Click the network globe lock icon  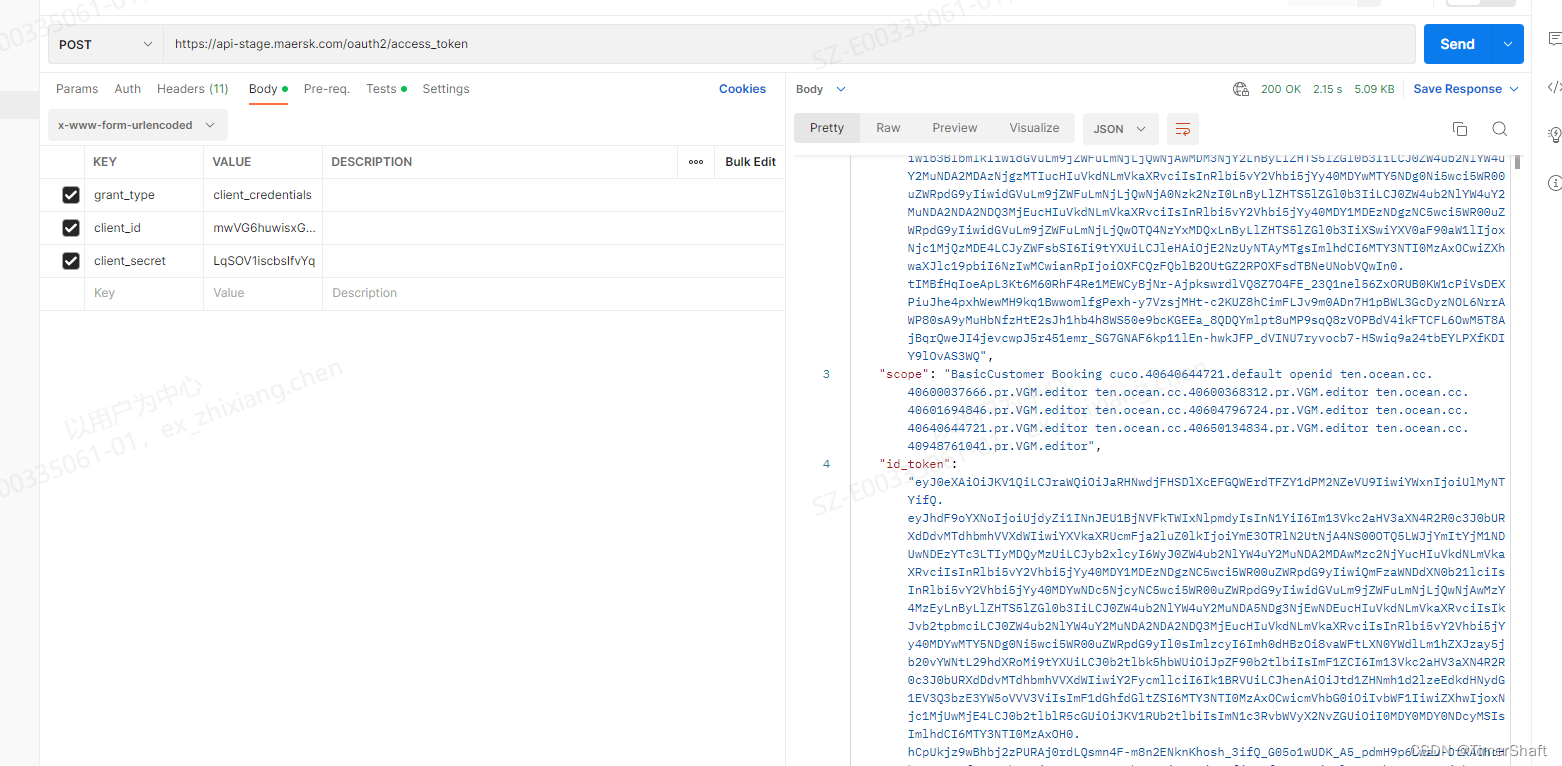pyautogui.click(x=1241, y=89)
